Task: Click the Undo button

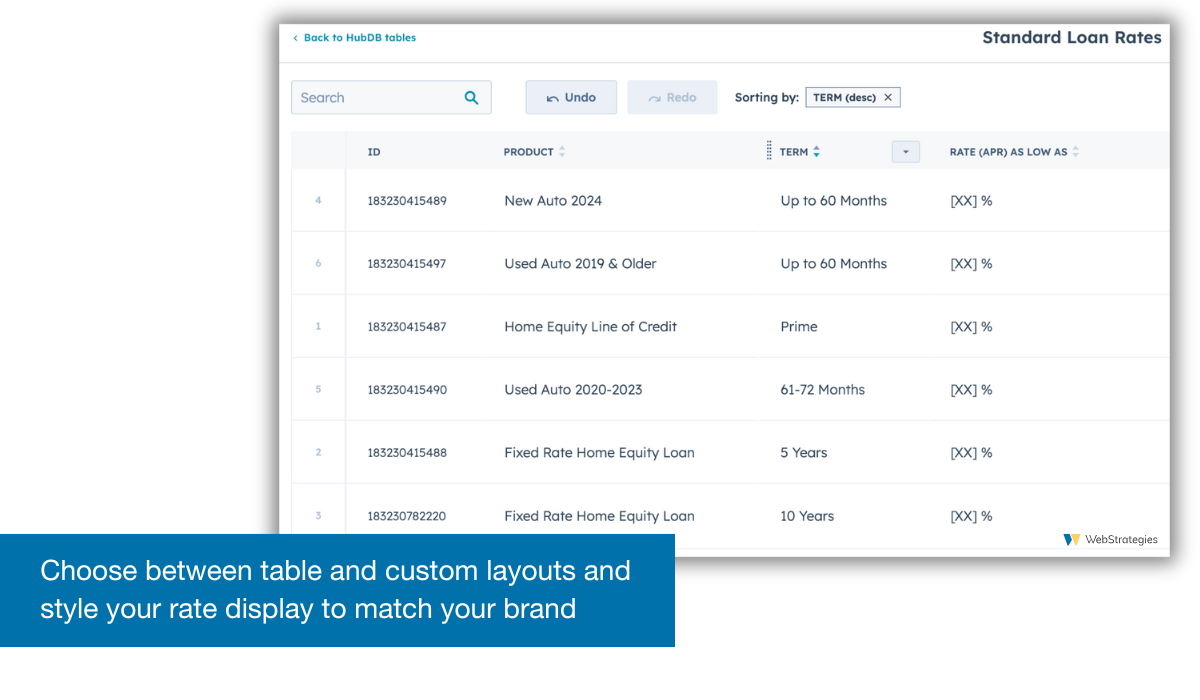Action: click(571, 97)
